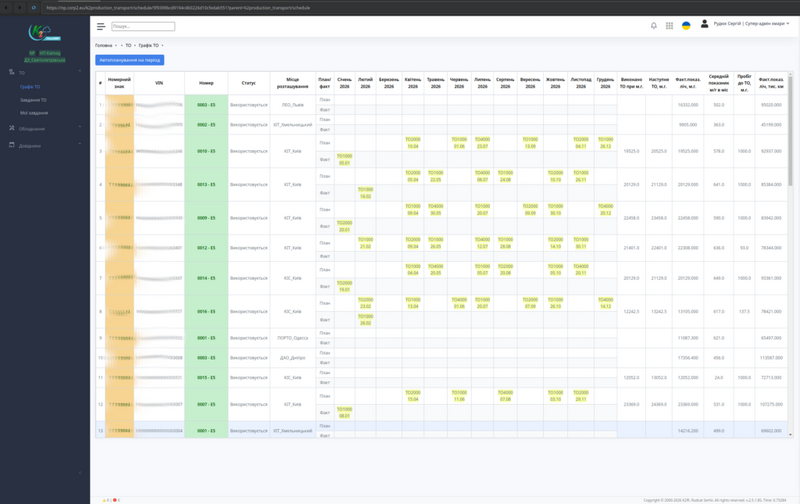Select Мої завдання in sidebar

[x=33, y=113]
